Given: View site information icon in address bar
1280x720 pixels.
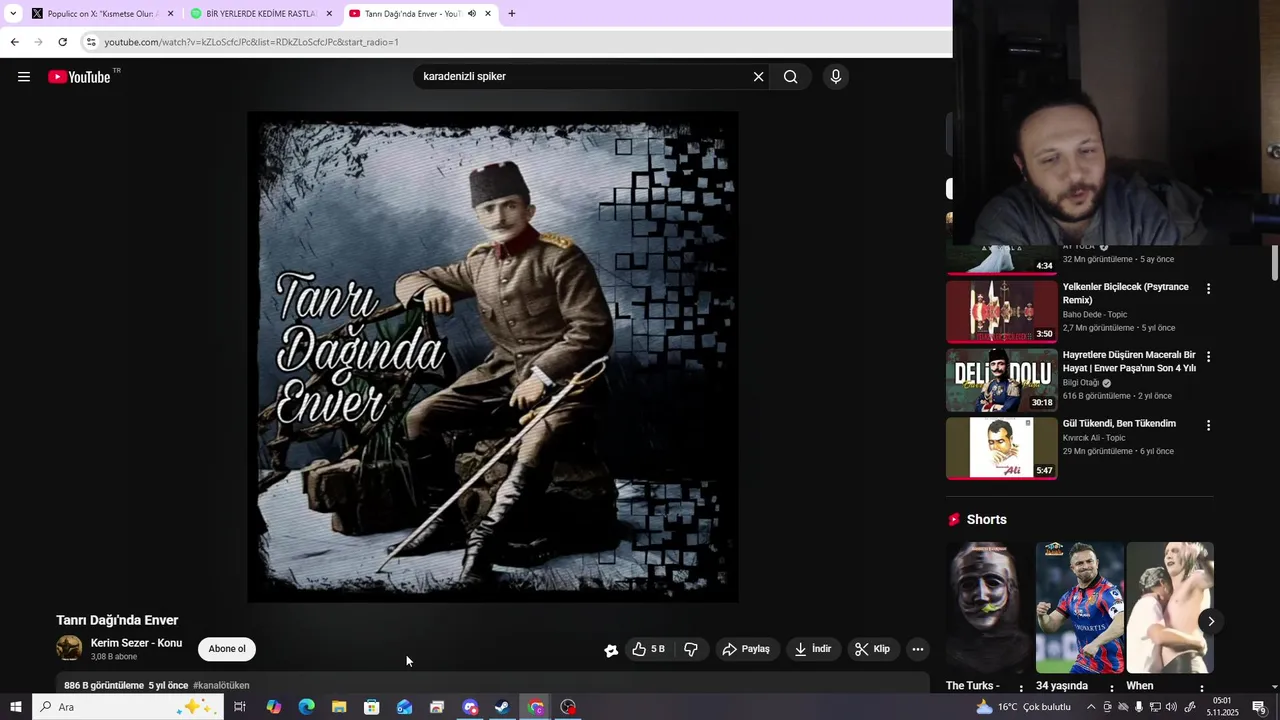Looking at the screenshot, I should 91,42.
